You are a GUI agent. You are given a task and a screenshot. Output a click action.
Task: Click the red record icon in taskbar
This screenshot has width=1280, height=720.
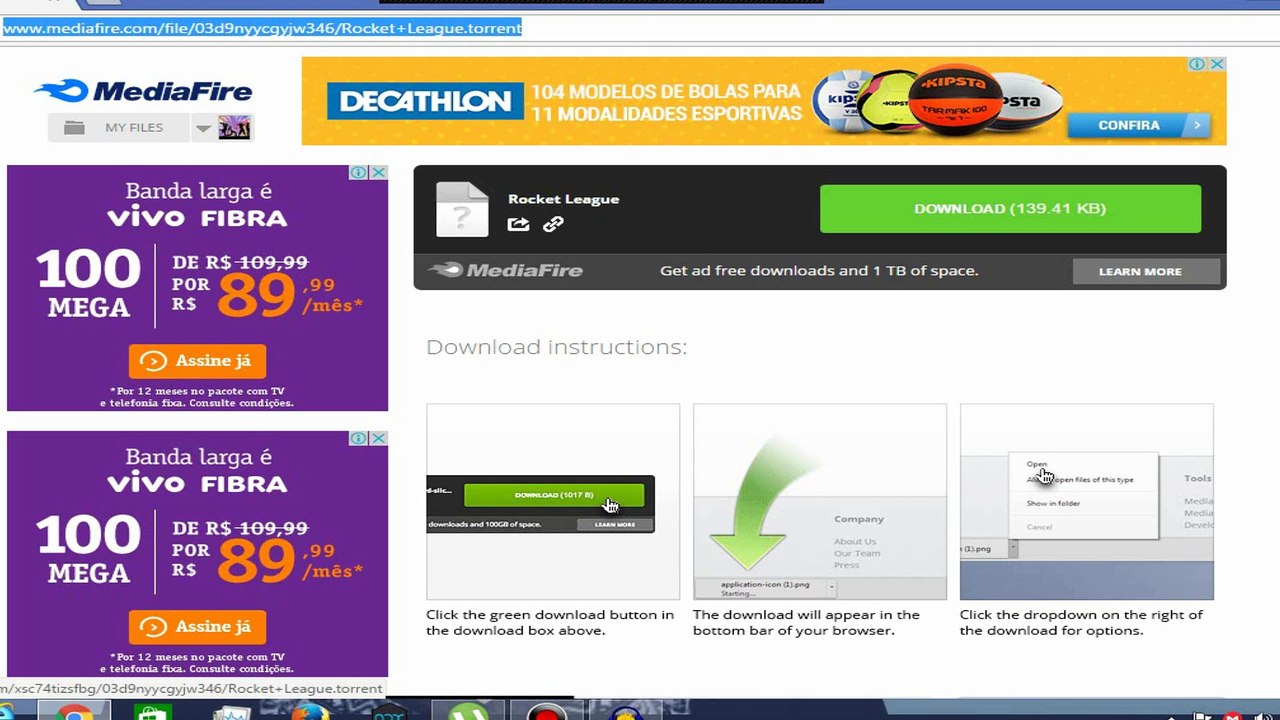click(x=546, y=711)
